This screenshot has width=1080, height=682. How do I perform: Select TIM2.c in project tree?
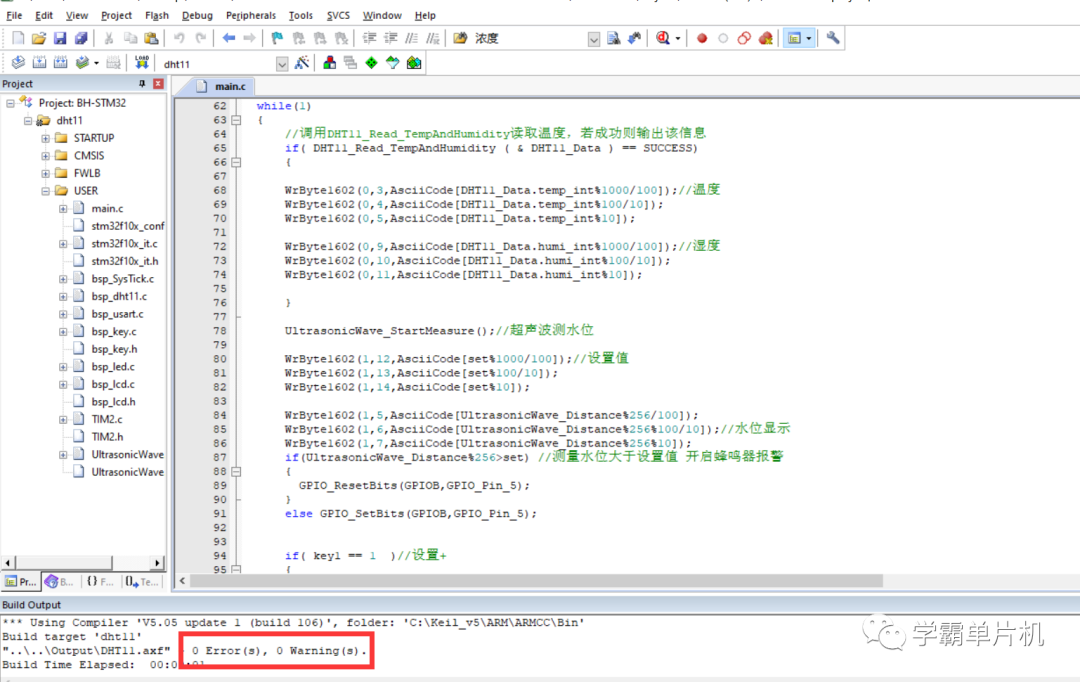click(107, 420)
